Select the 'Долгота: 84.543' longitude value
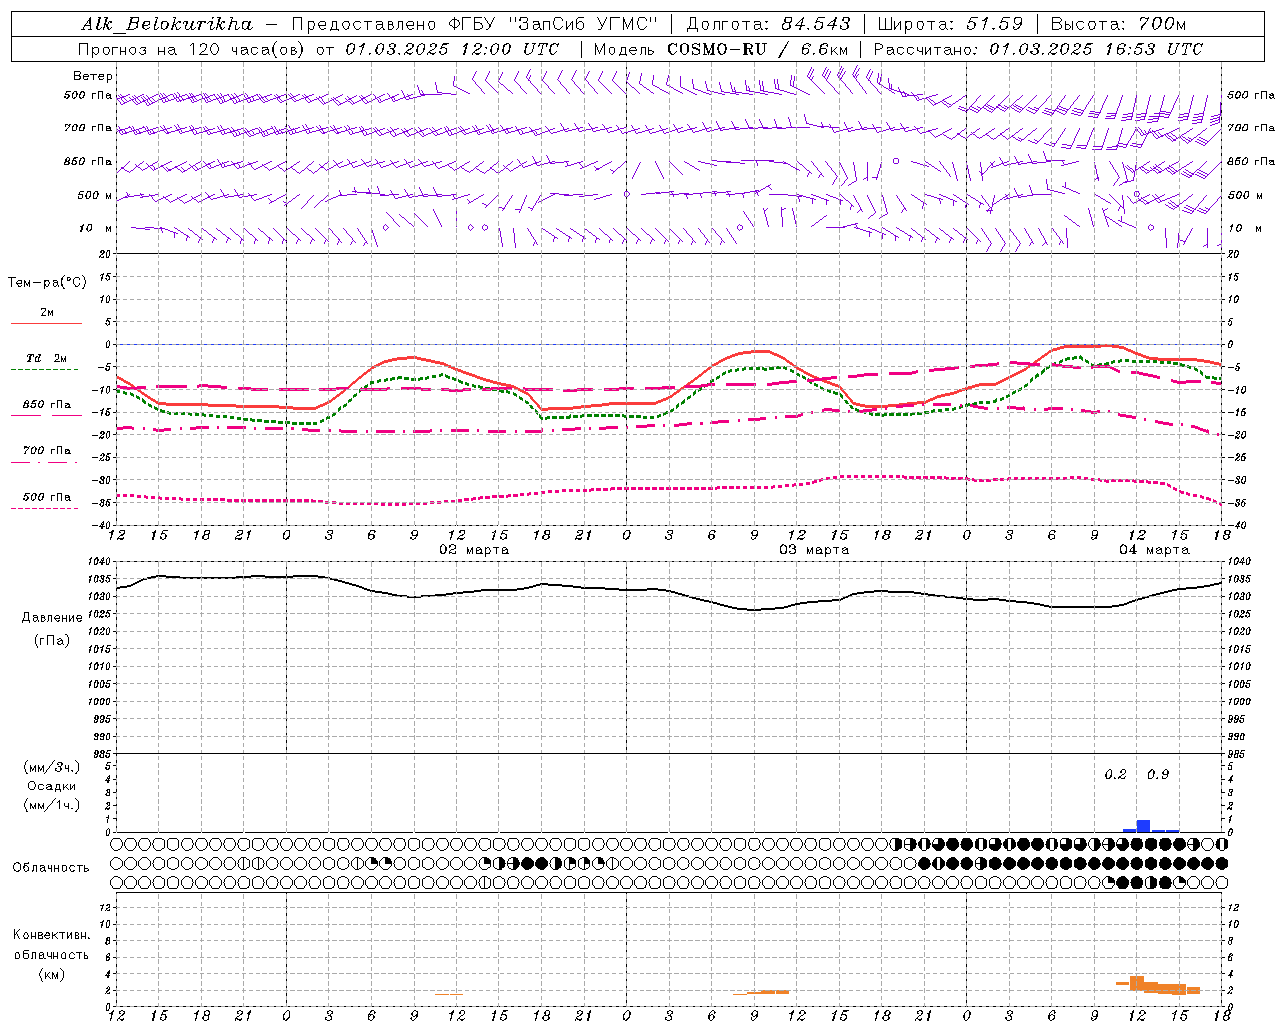The image size is (1280, 1024). 768,24
